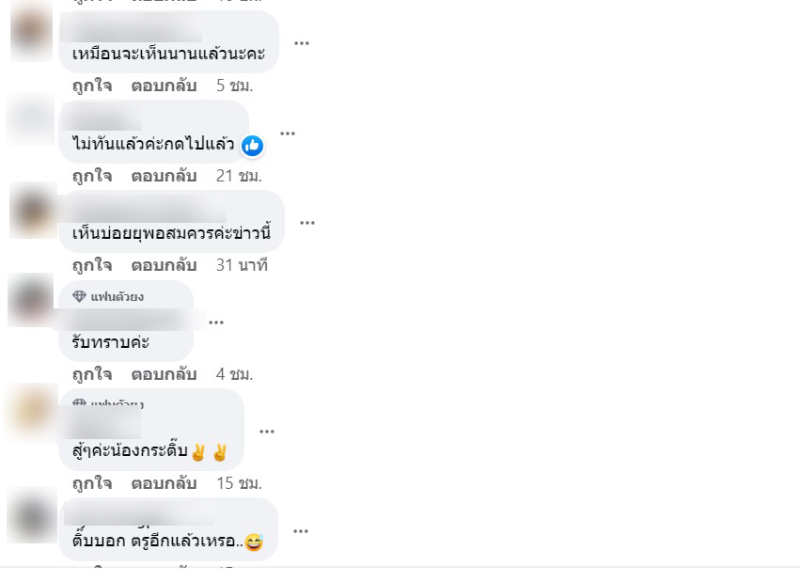Open the 4 ชม. timestamp link
The height and width of the screenshot is (582, 800).
(x=234, y=374)
